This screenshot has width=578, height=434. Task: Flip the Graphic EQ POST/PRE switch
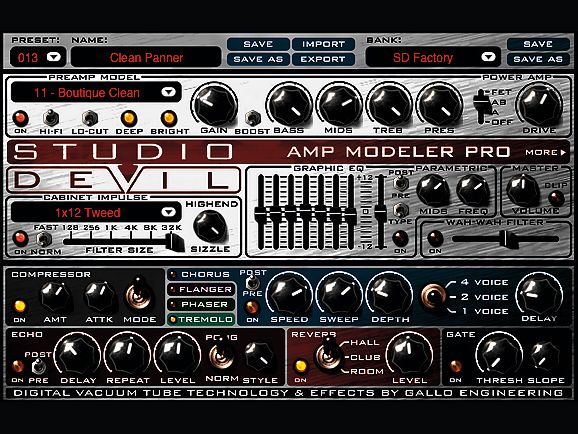coord(400,183)
